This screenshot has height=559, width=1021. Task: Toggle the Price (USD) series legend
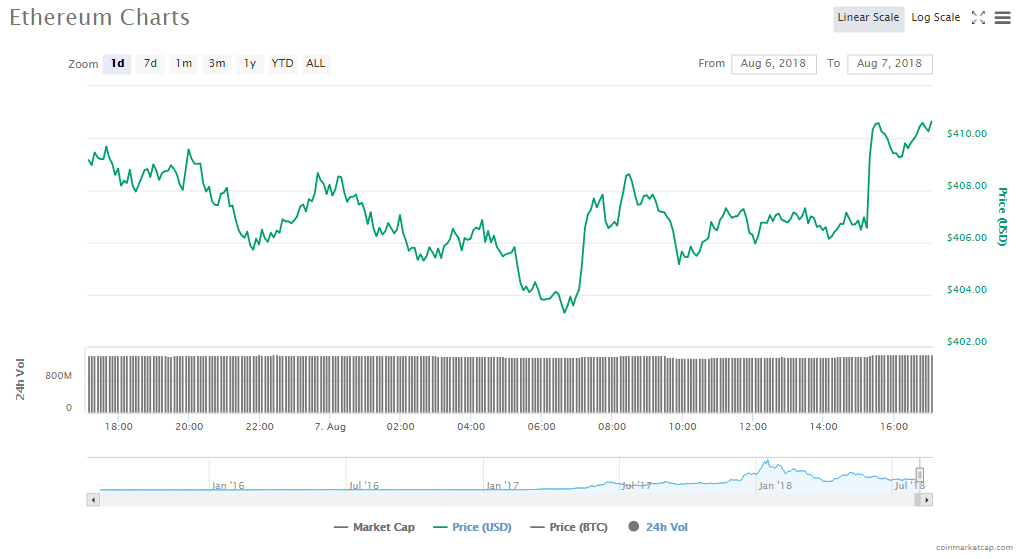[x=478, y=527]
